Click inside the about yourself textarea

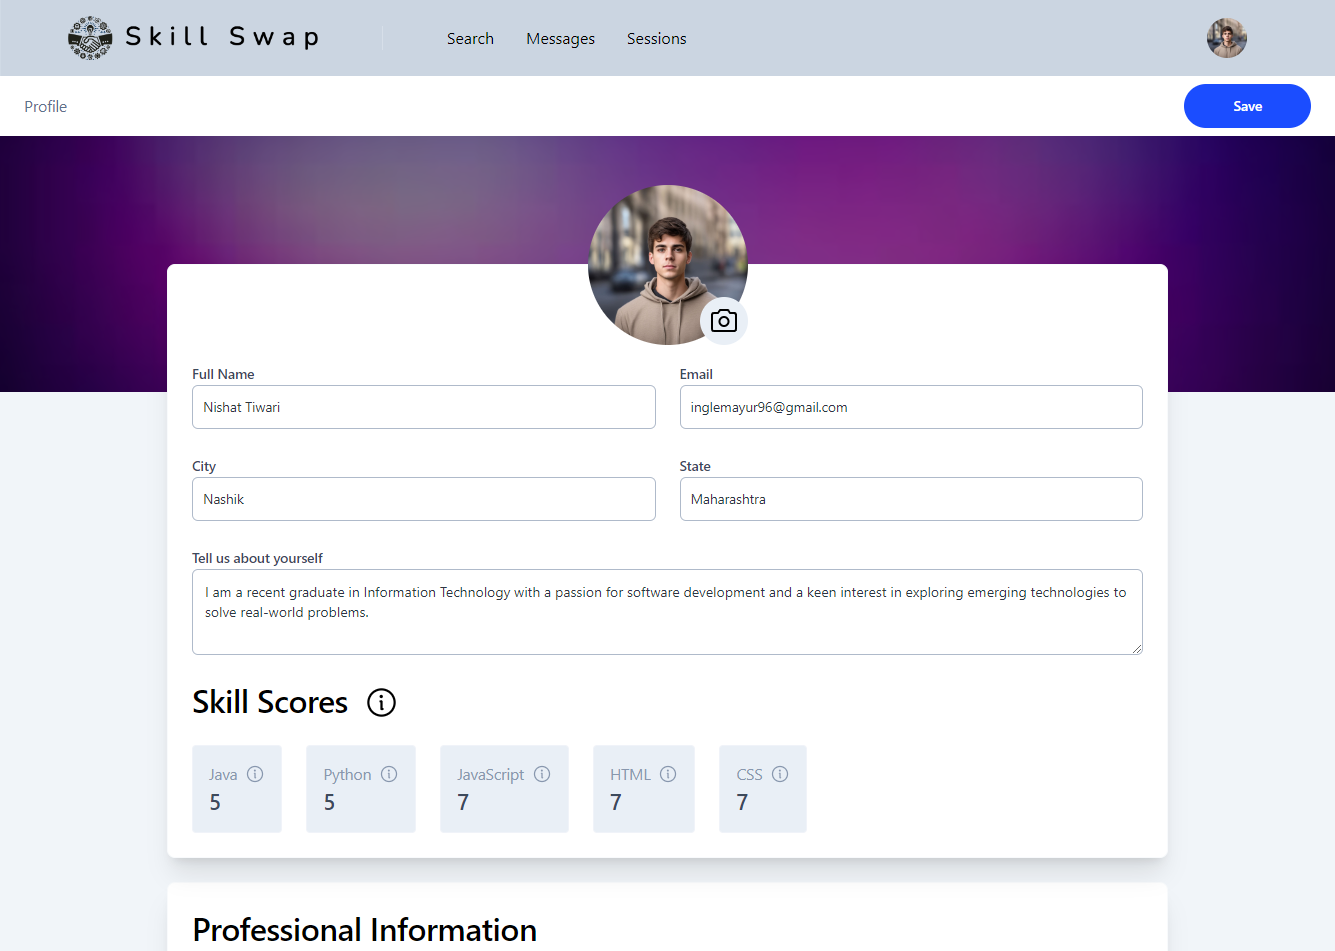[667, 611]
